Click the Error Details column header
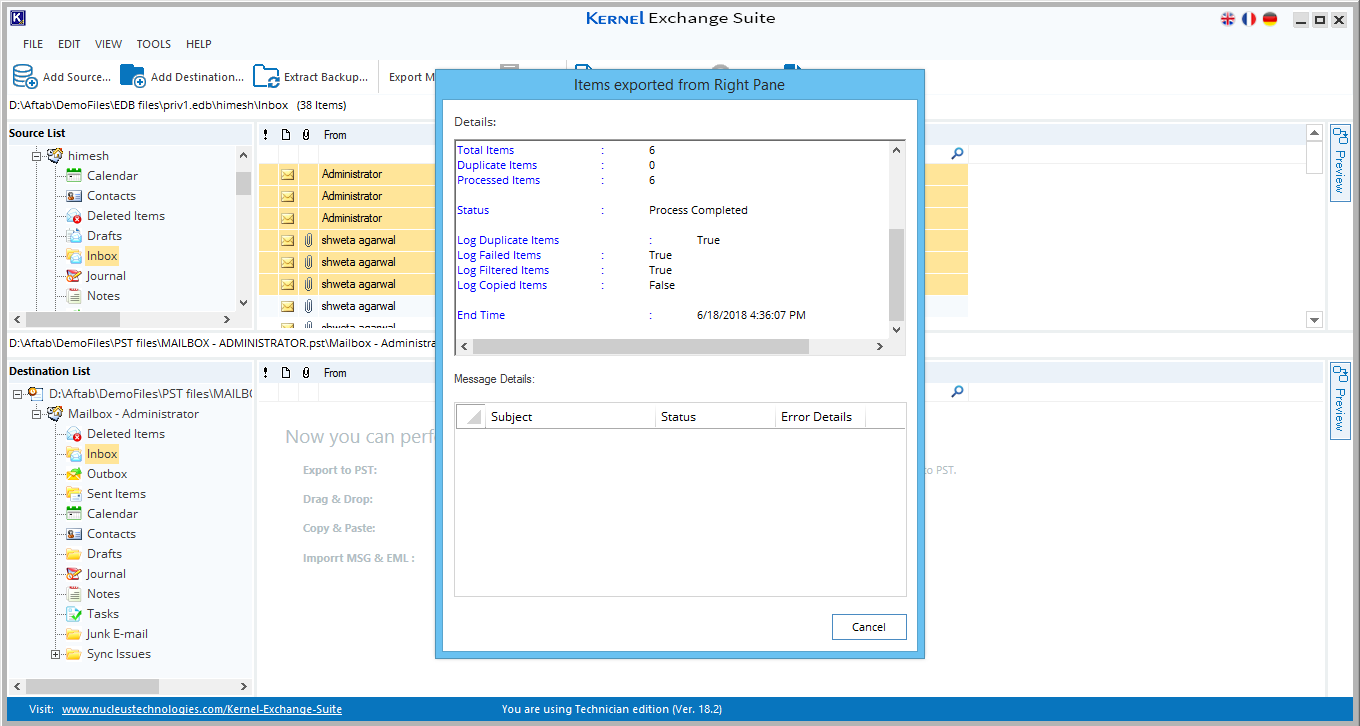This screenshot has width=1360, height=726. coord(820,417)
